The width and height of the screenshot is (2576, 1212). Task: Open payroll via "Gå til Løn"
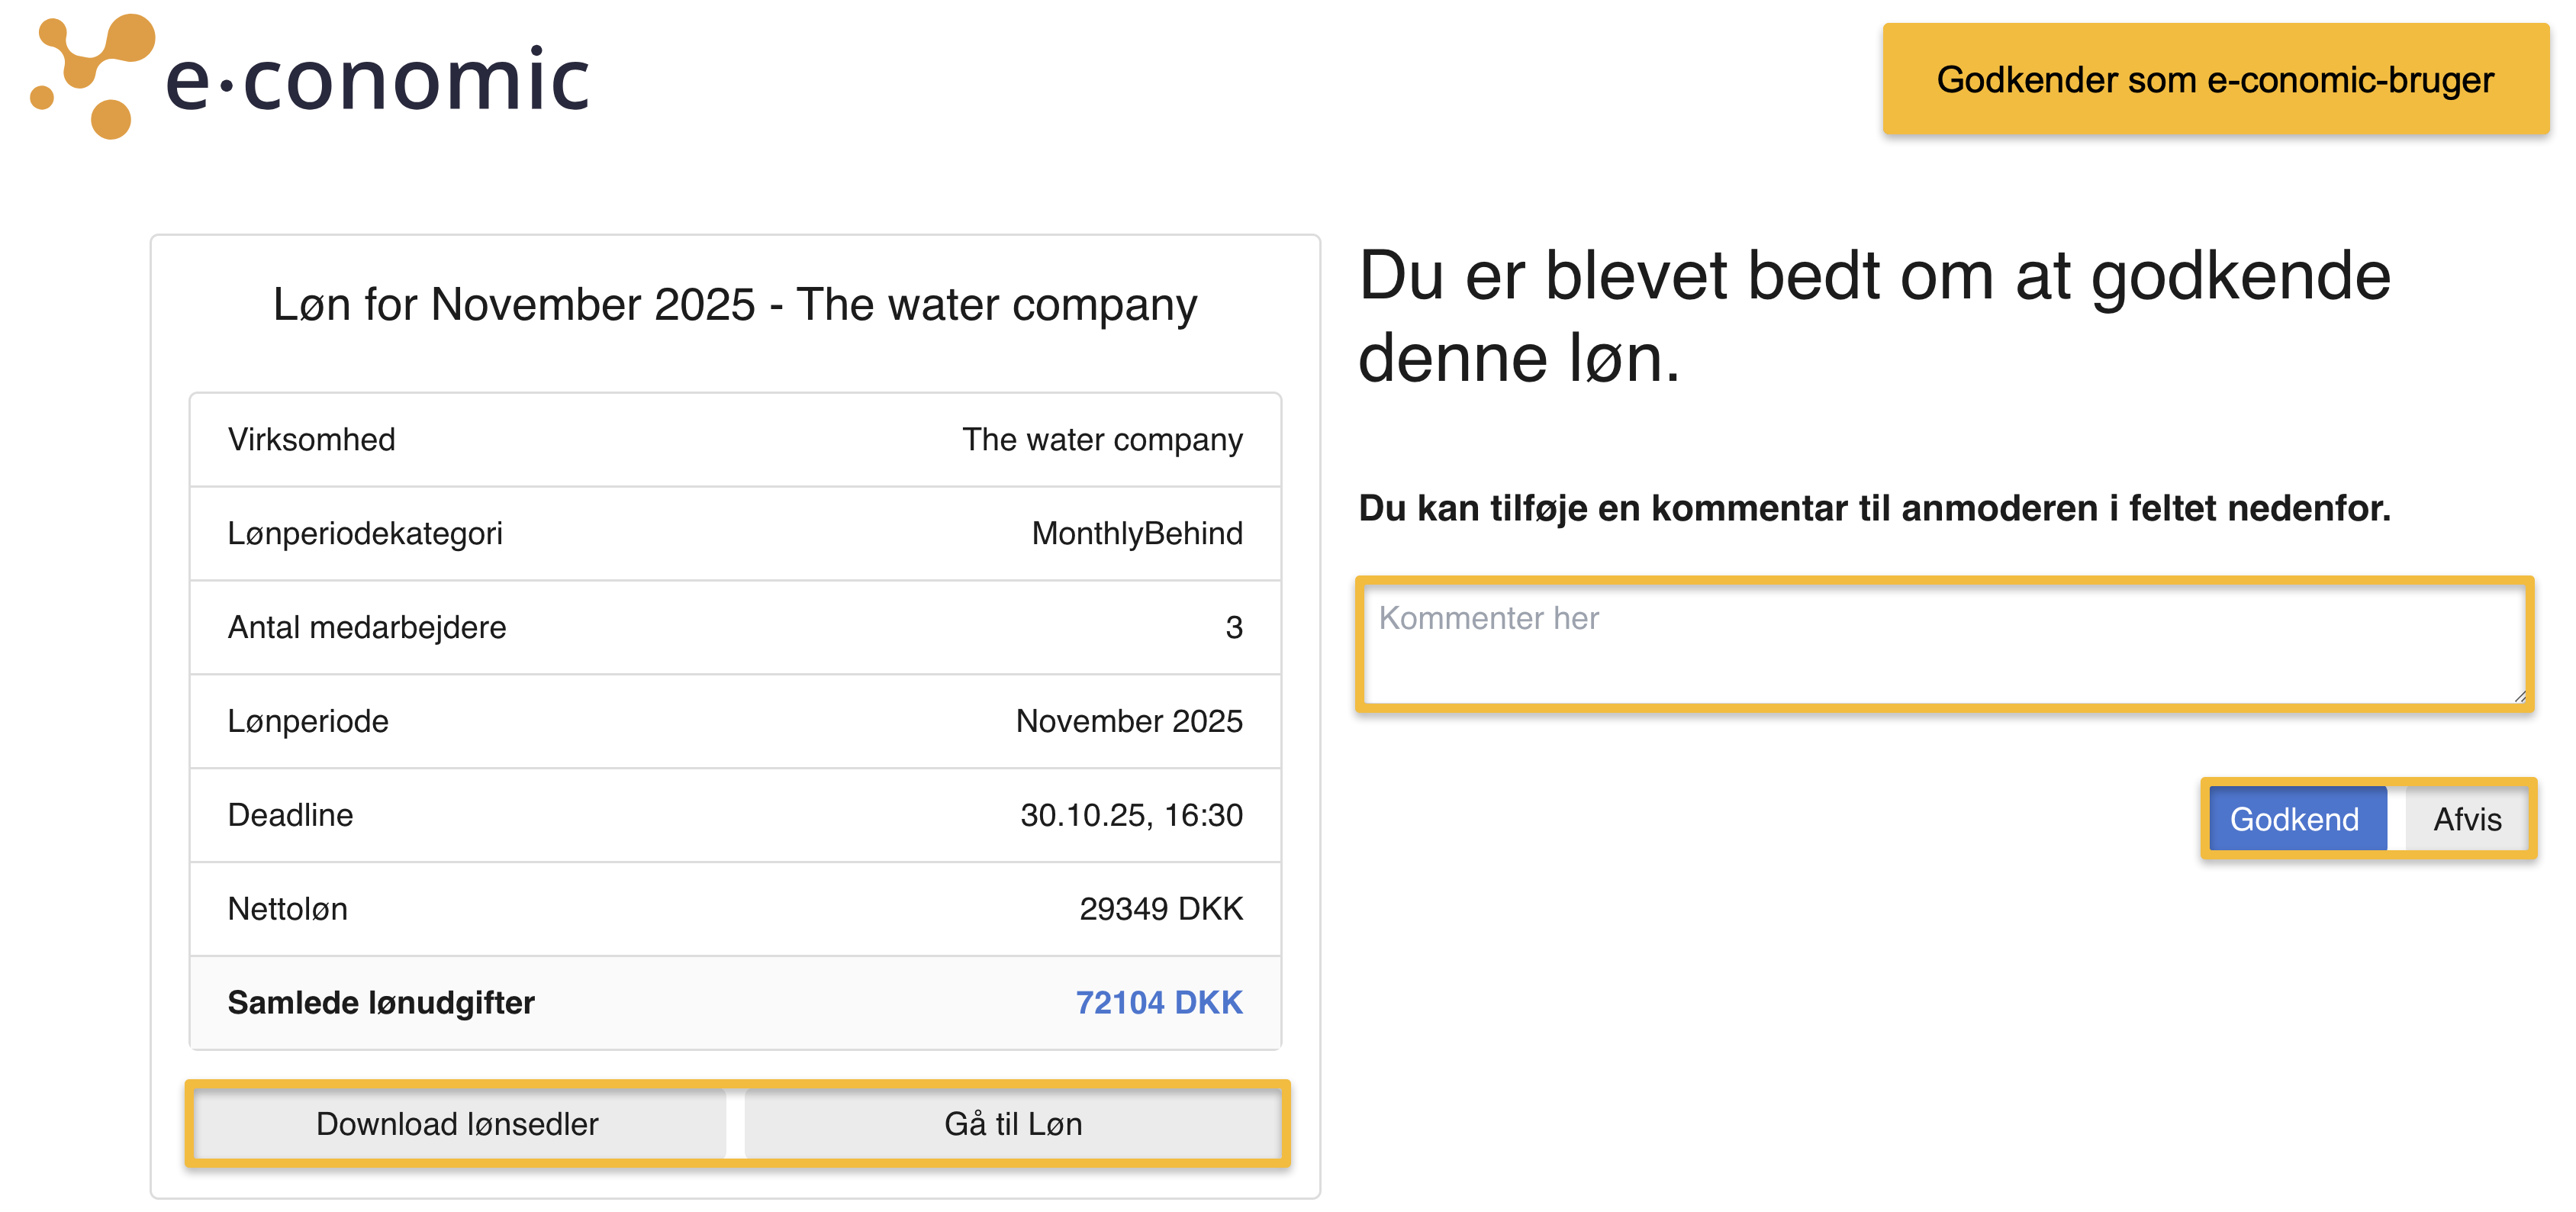pos(1013,1124)
